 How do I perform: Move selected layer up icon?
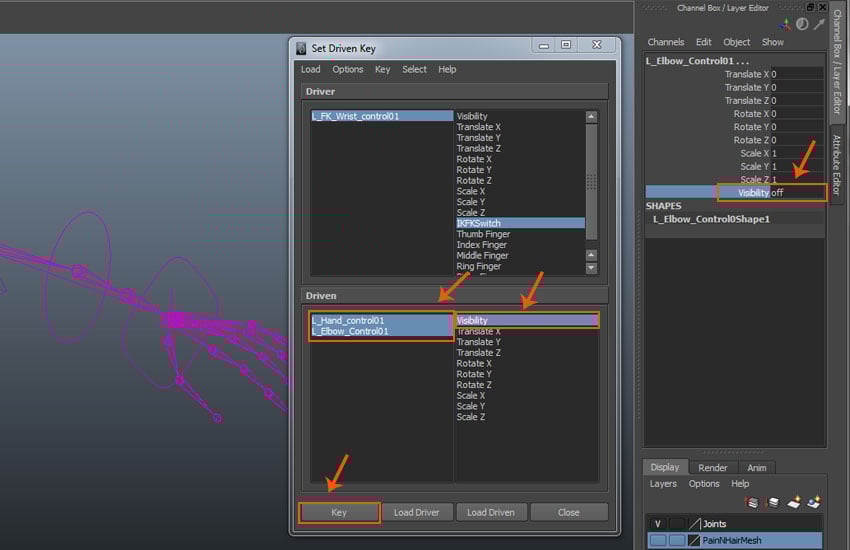[752, 502]
